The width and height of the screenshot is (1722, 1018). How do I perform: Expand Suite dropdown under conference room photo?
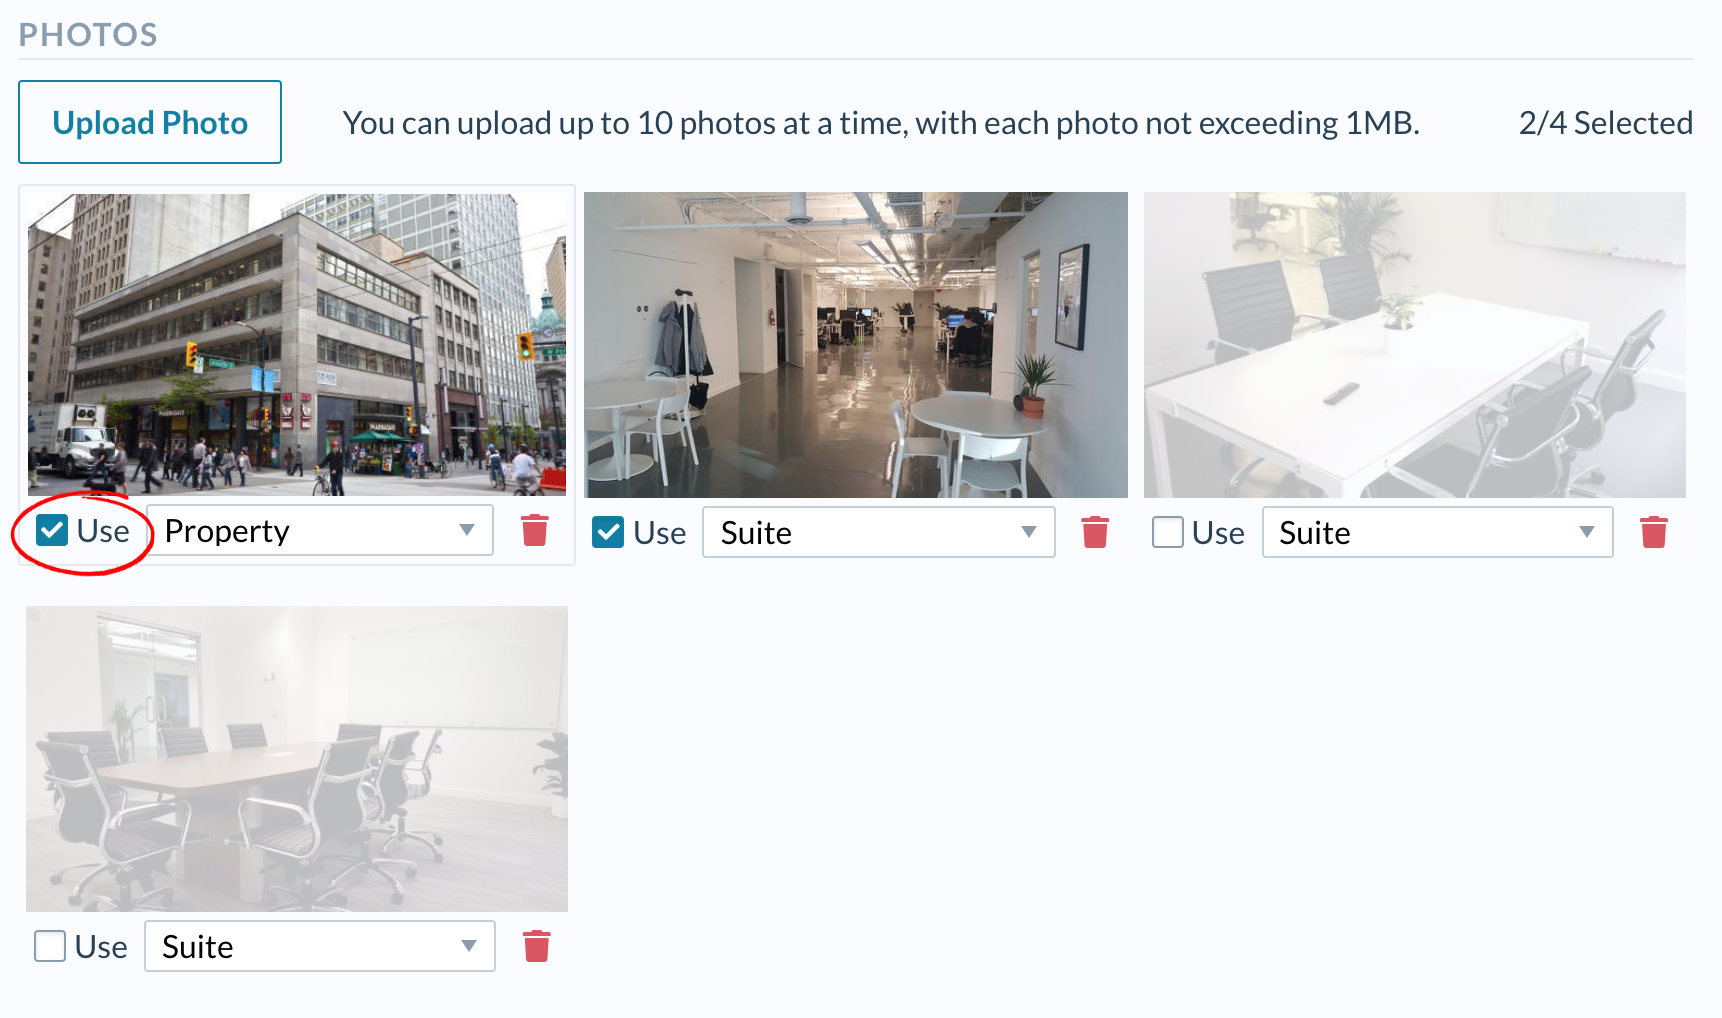pos(320,946)
